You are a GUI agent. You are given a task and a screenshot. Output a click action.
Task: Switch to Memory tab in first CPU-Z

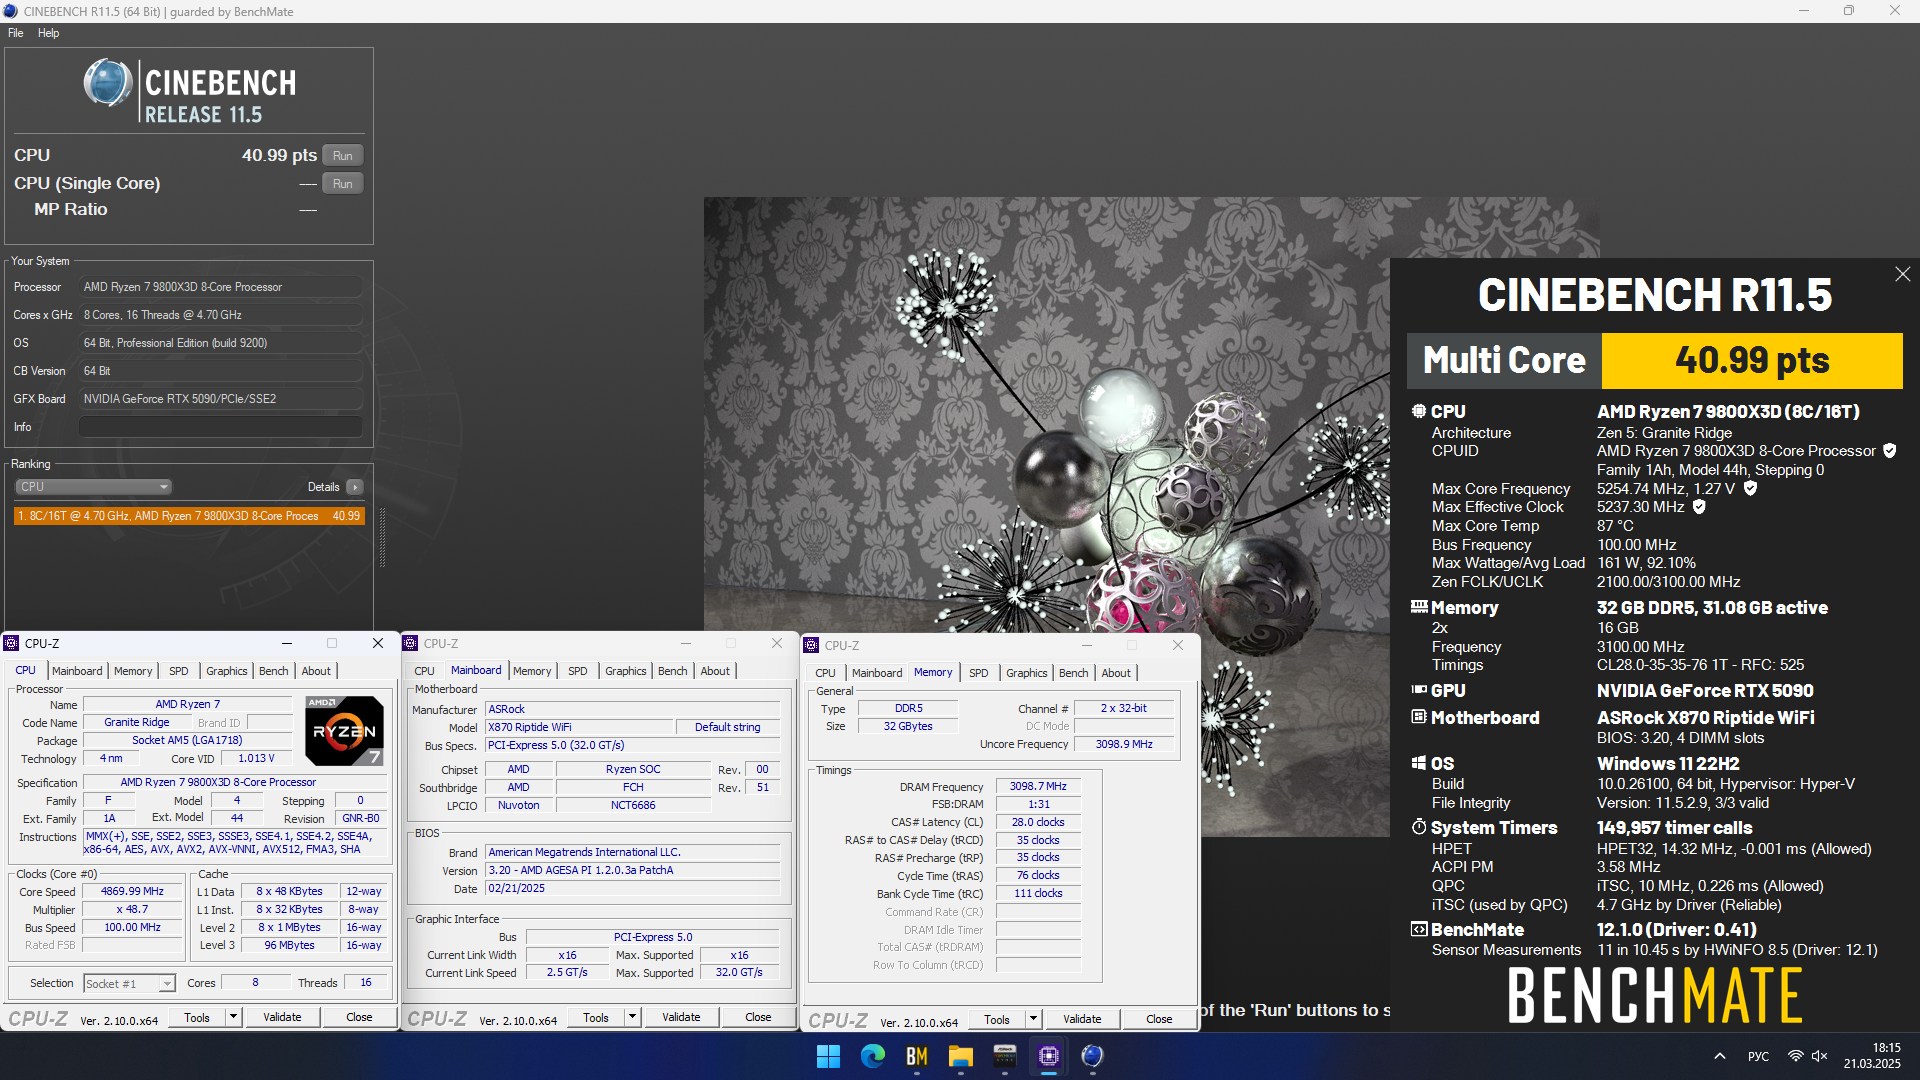[133, 671]
